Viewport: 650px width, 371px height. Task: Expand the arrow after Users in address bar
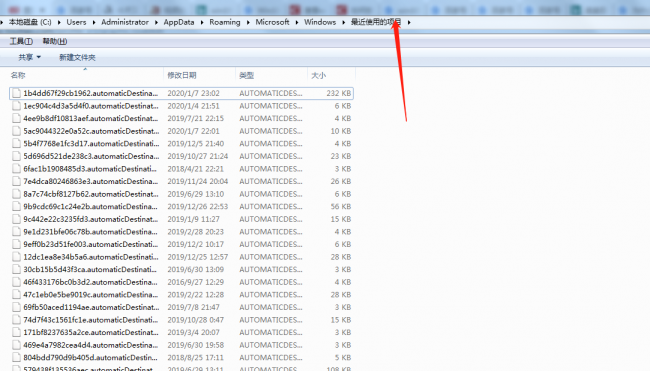(x=94, y=22)
